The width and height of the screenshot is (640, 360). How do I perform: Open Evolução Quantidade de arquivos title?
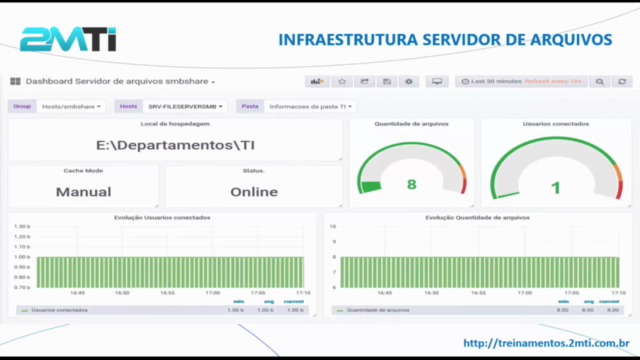(x=478, y=218)
